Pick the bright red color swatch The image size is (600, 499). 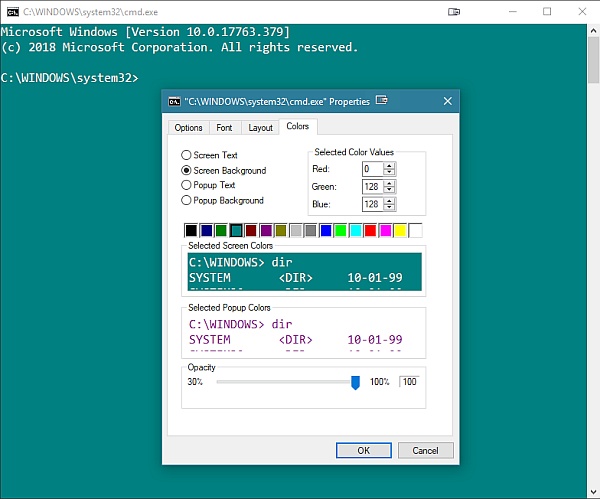370,230
